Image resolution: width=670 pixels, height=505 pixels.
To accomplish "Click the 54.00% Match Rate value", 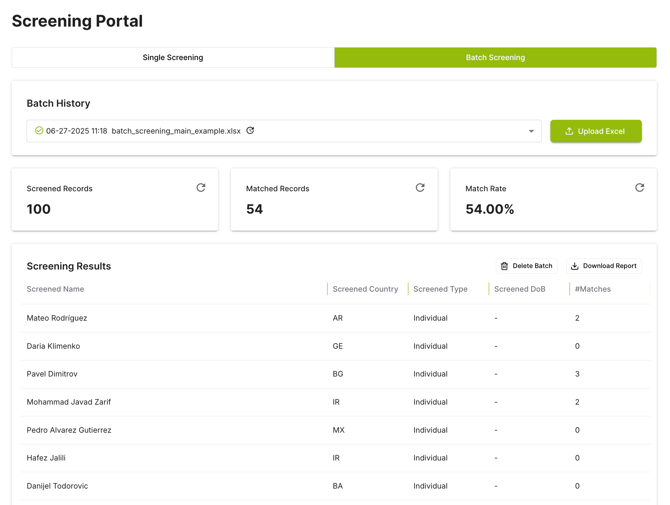I will coord(490,209).
